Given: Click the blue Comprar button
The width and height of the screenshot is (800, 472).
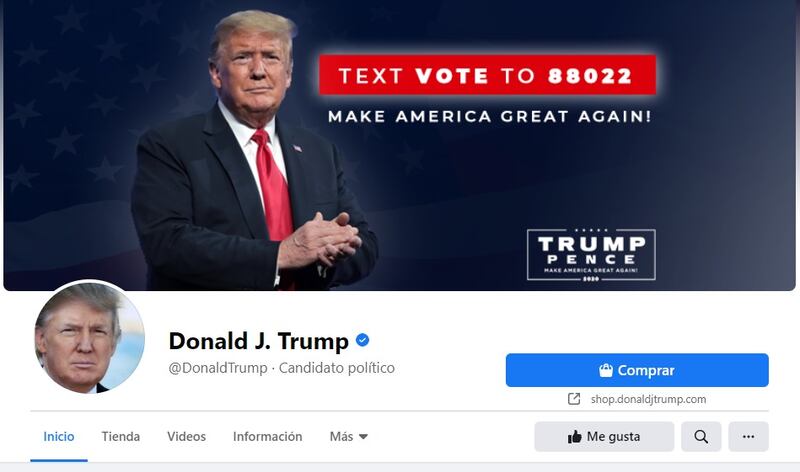Looking at the screenshot, I should 637,370.
